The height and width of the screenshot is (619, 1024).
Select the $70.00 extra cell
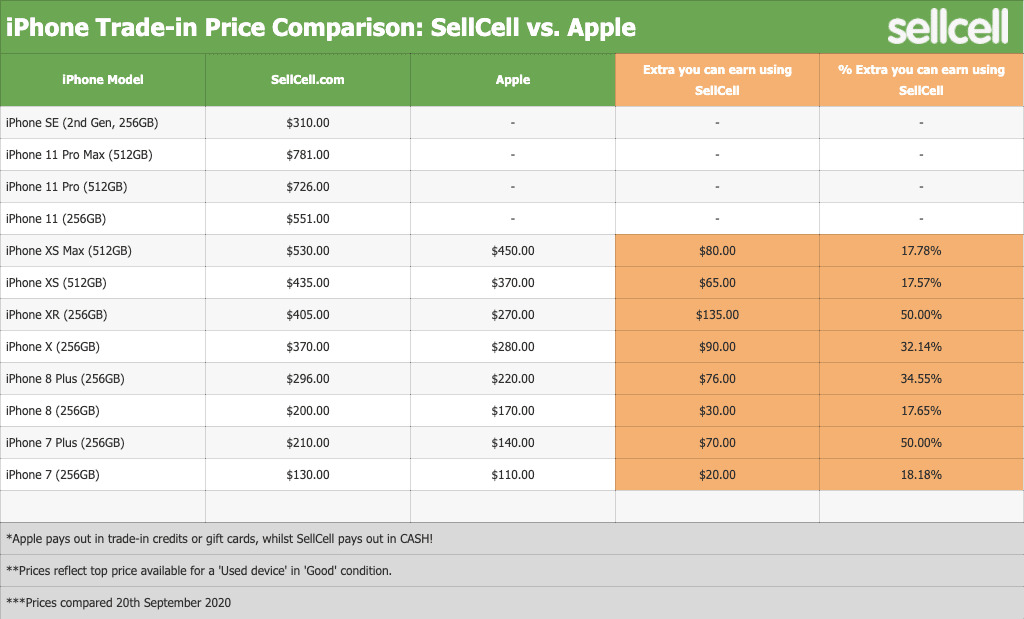coord(717,443)
